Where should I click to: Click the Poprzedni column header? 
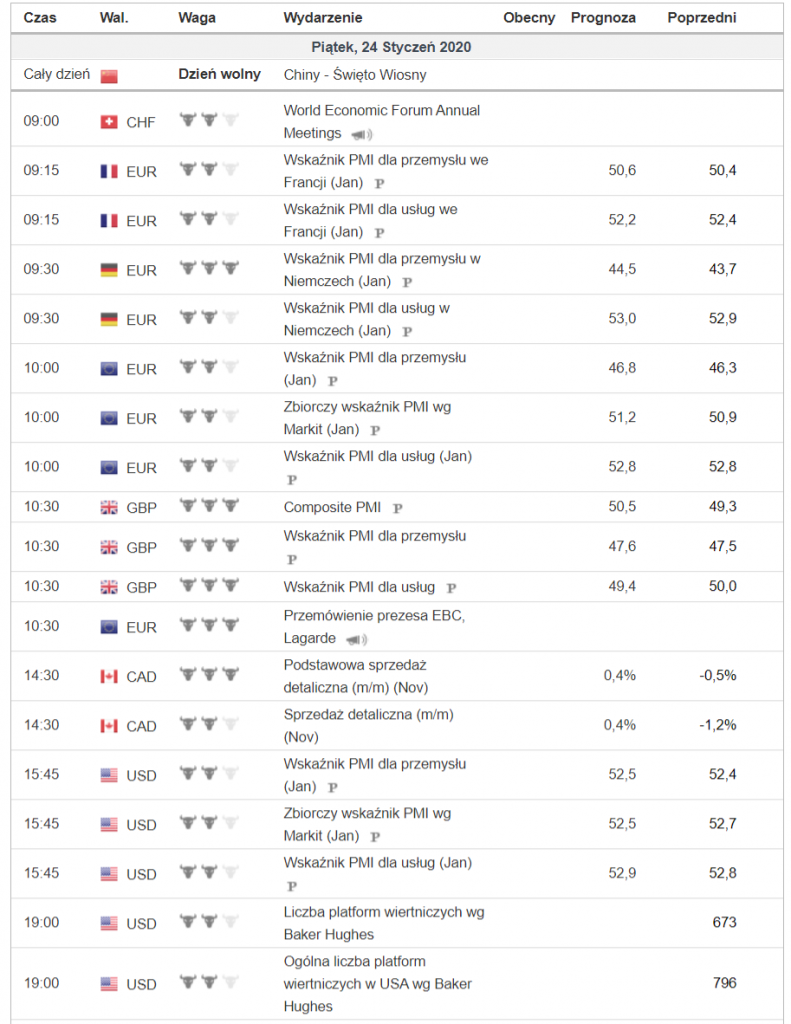click(x=701, y=18)
